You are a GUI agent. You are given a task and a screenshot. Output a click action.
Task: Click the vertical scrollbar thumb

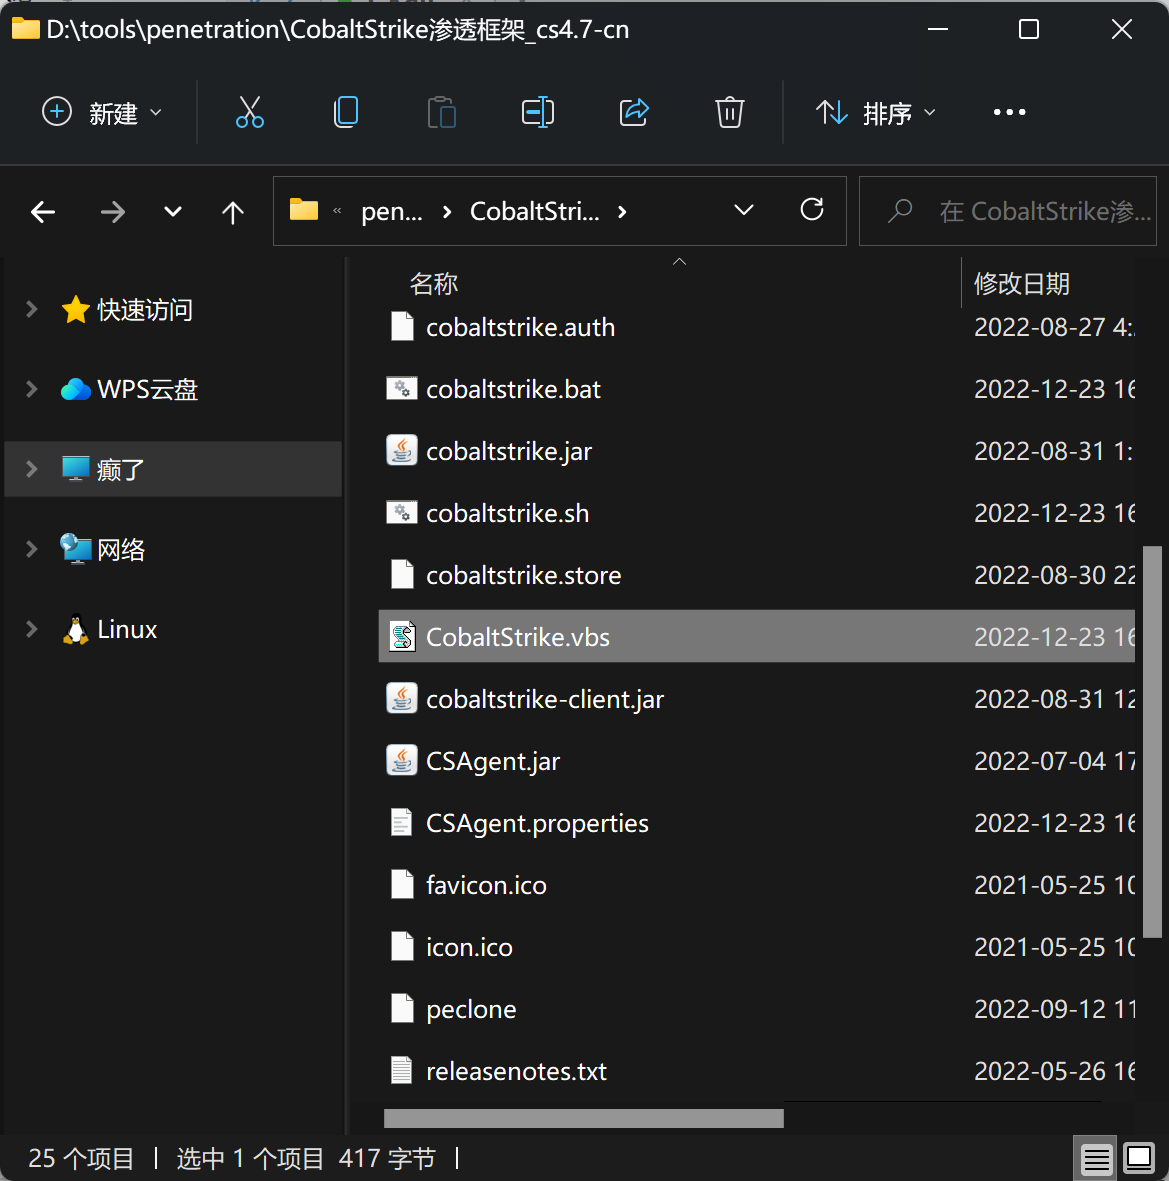coord(1152,742)
